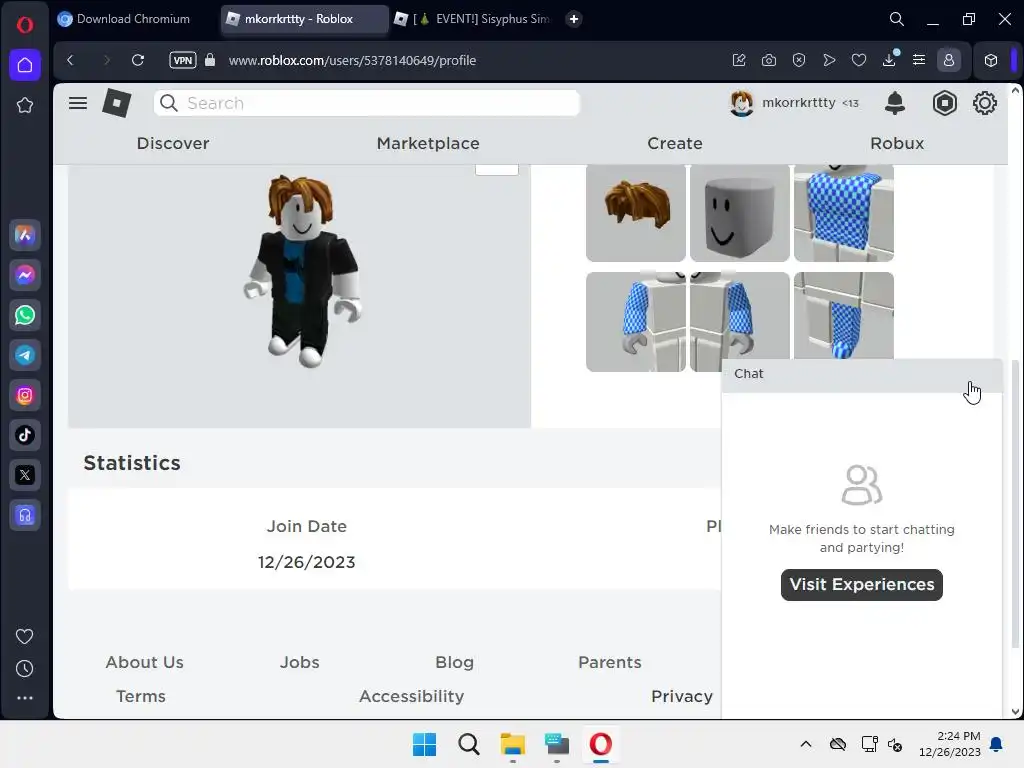Open X (Twitter) in the sidebar
The image size is (1024, 768).
coord(25,475)
